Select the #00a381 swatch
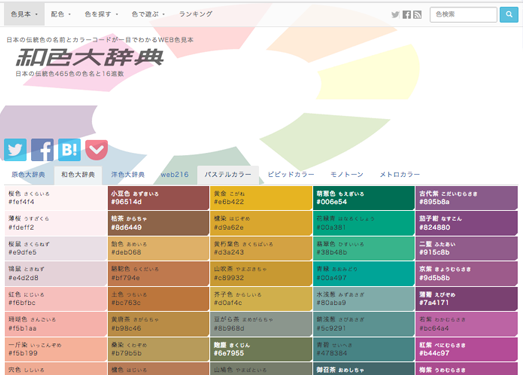 point(364,223)
